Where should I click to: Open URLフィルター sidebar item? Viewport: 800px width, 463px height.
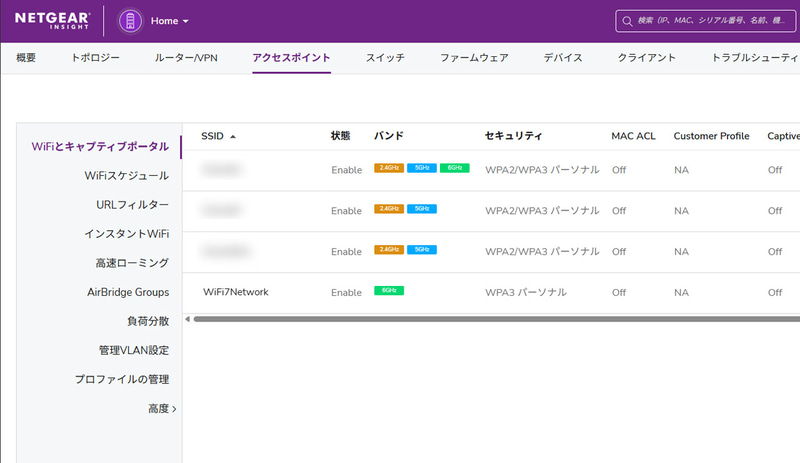[133, 205]
